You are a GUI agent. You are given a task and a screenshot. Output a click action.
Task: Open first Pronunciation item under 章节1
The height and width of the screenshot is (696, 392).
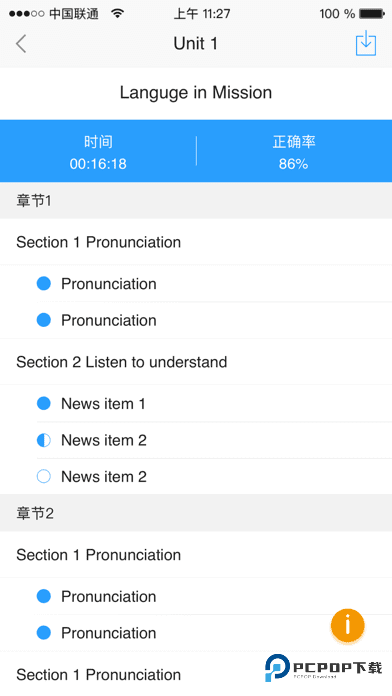(x=196, y=284)
